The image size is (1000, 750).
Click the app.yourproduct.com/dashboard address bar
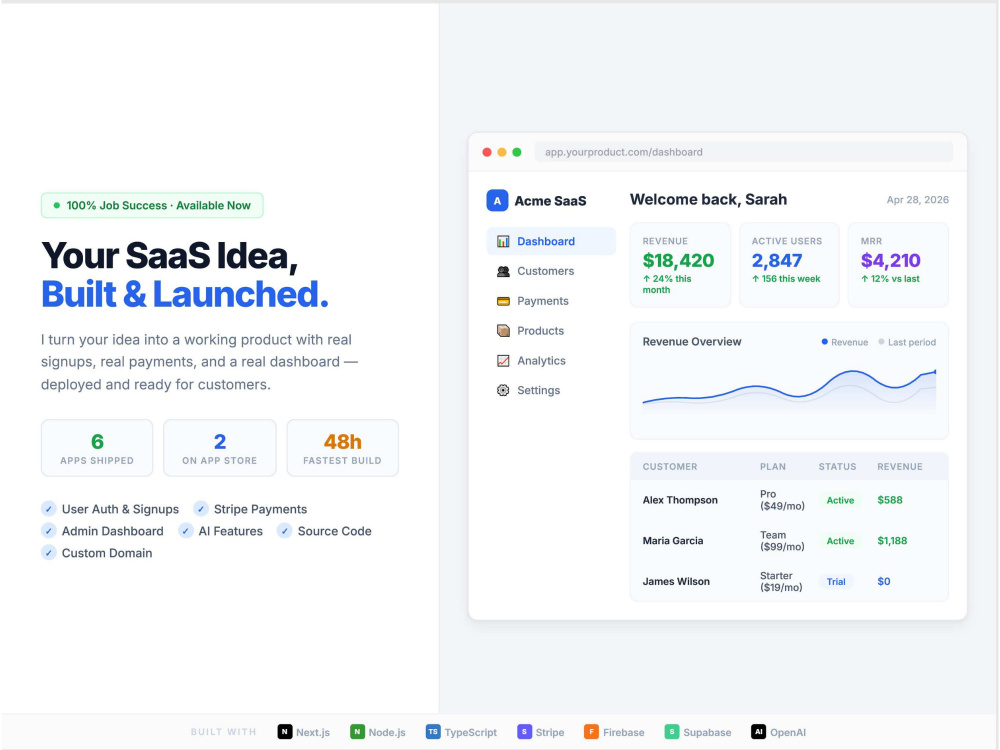point(744,152)
